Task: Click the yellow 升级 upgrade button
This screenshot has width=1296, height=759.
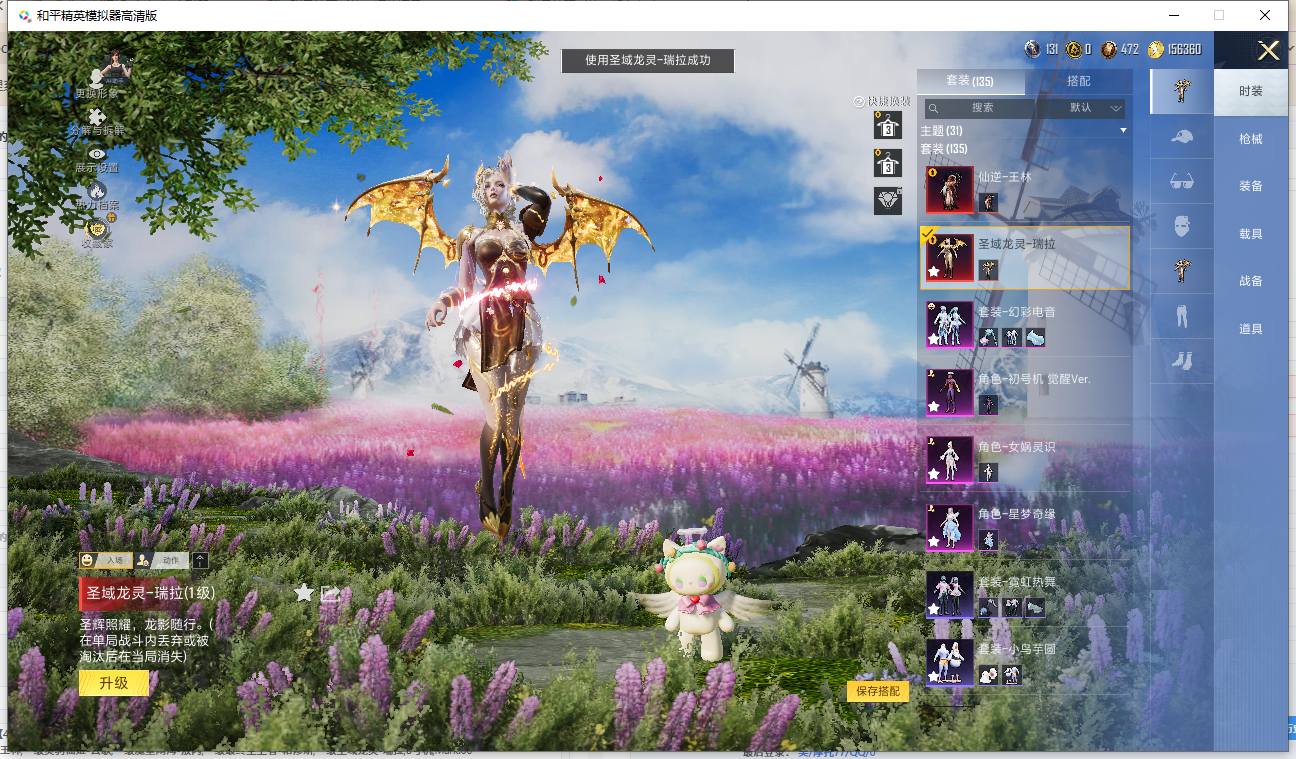Action: pyautogui.click(x=114, y=683)
